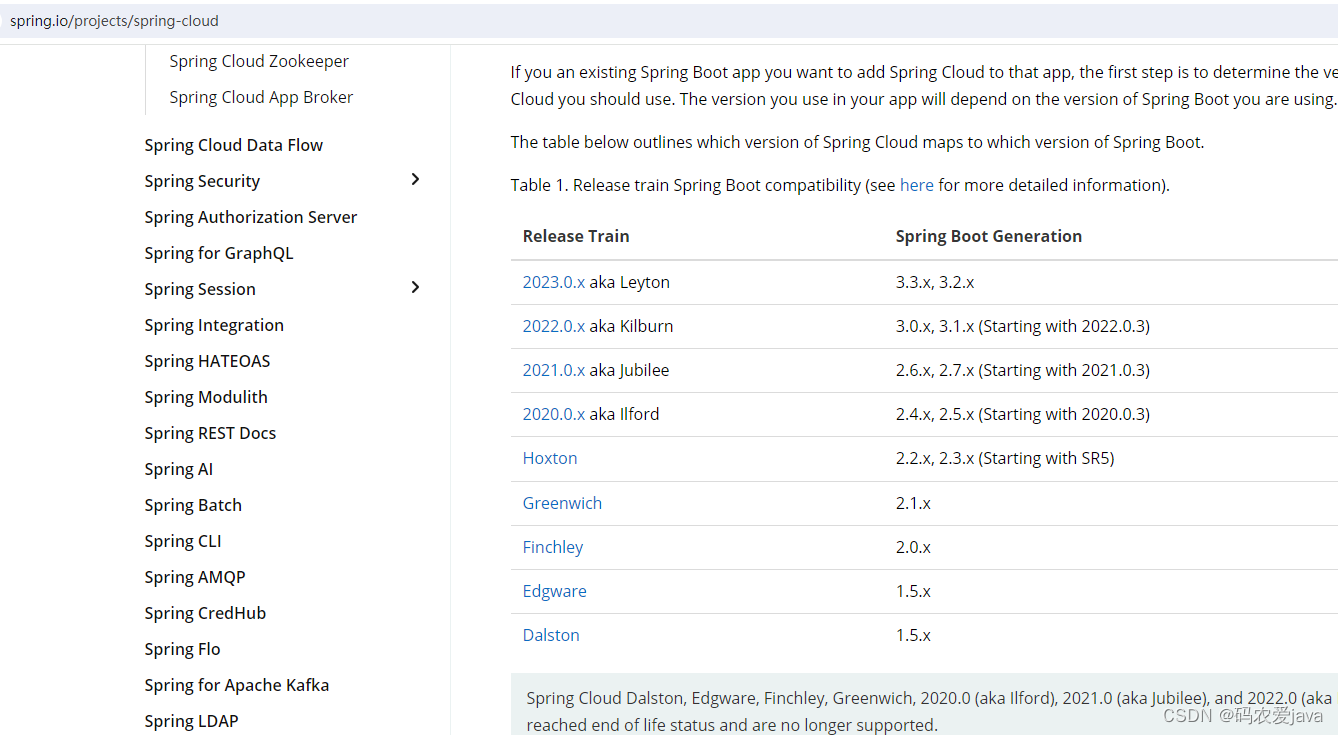Select Spring AI in sidebar
Viewport: 1338px width, 735px height.
(178, 469)
